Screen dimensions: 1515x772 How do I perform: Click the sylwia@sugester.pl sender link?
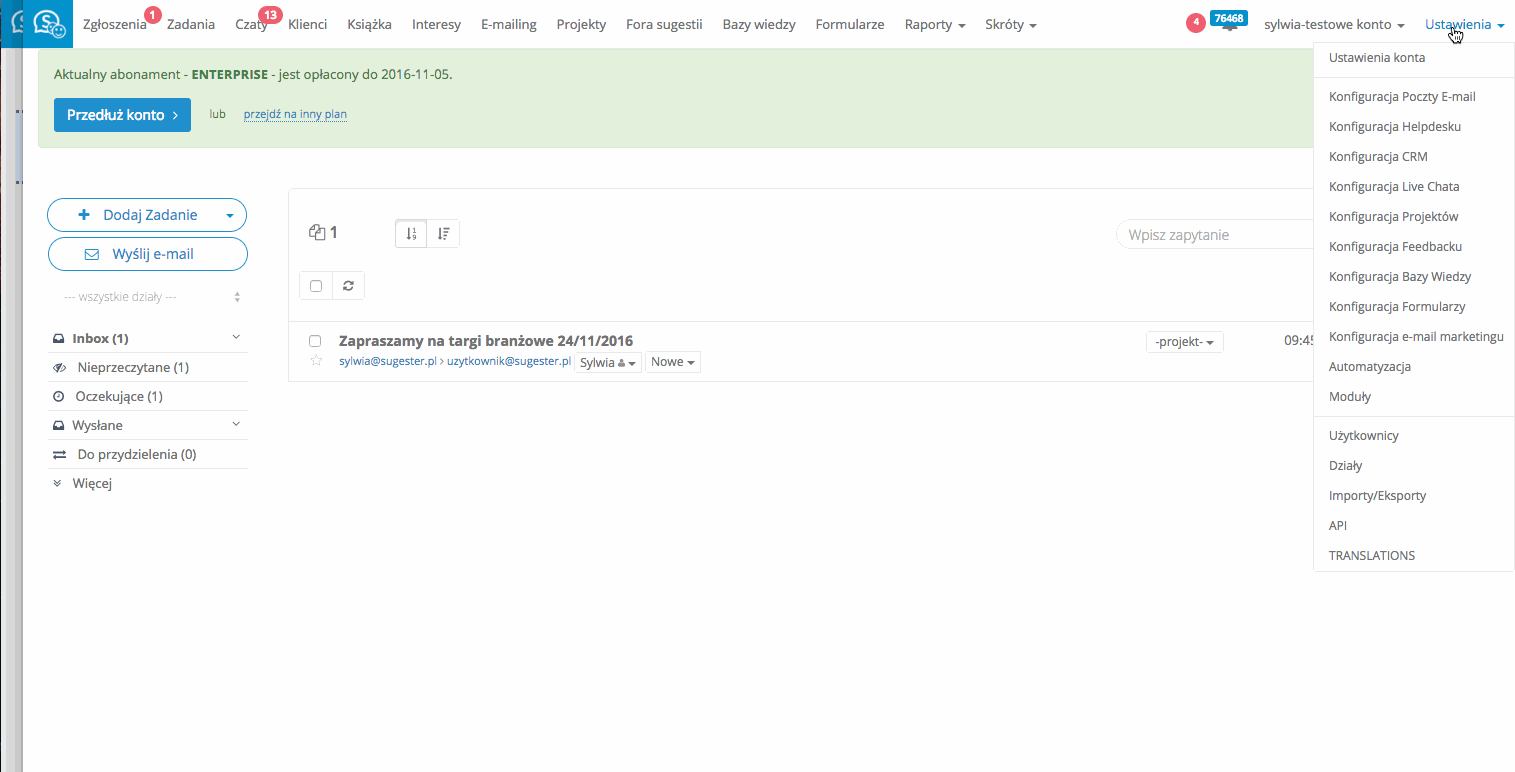388,362
